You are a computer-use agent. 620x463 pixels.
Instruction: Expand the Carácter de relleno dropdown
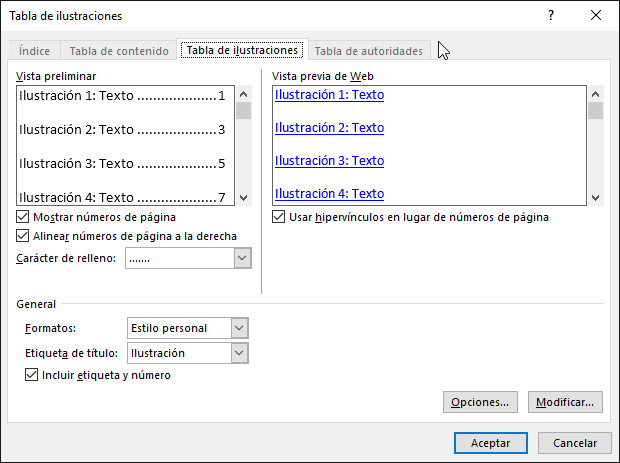pyautogui.click(x=242, y=259)
